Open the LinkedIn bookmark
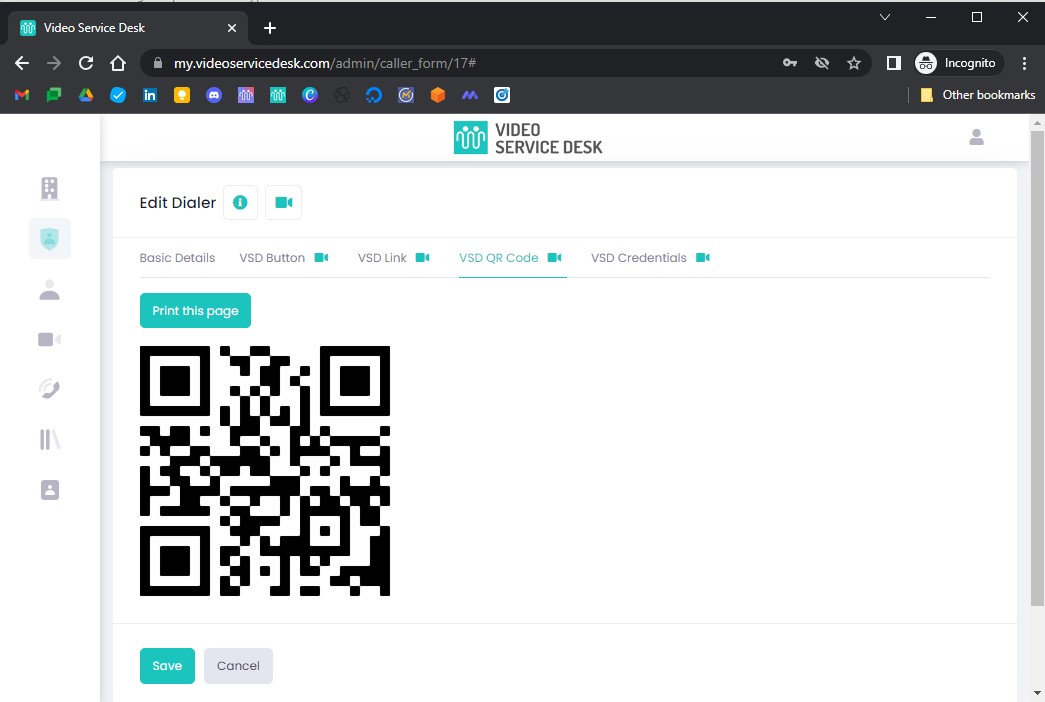Viewport: 1045px width, 702px height. pos(150,95)
